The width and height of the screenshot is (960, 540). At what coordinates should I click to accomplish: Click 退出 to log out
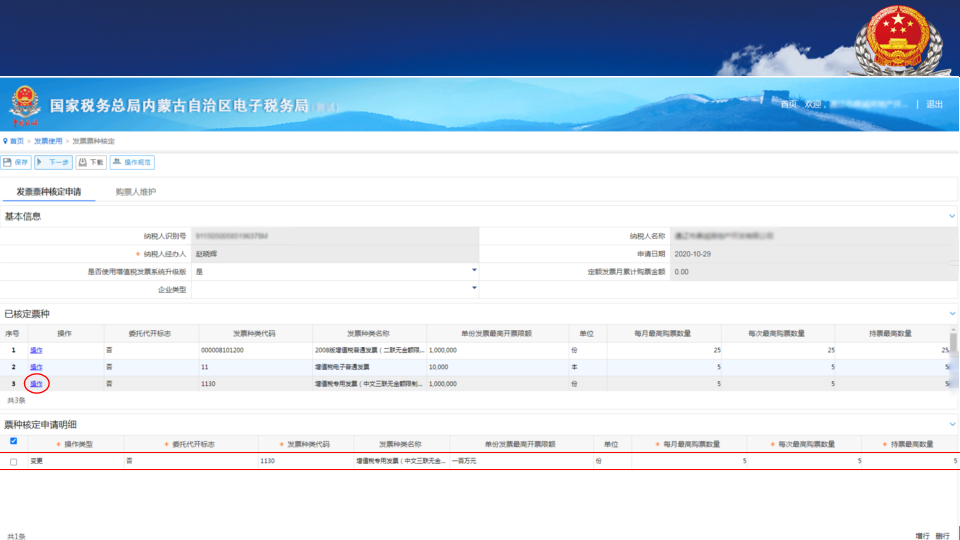934,104
